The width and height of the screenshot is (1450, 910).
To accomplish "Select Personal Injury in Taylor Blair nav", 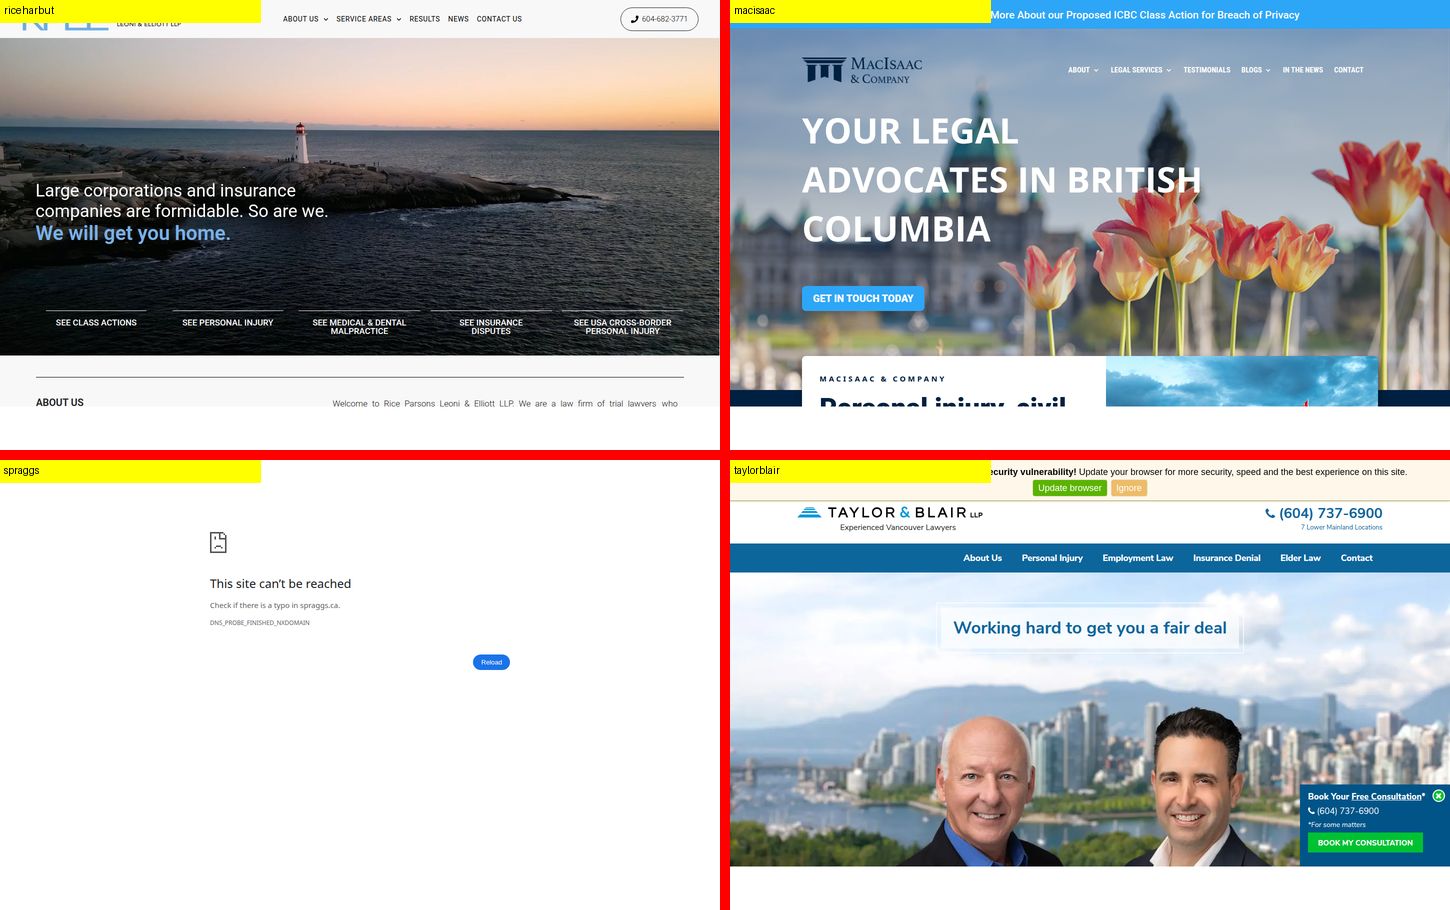I will [1052, 558].
